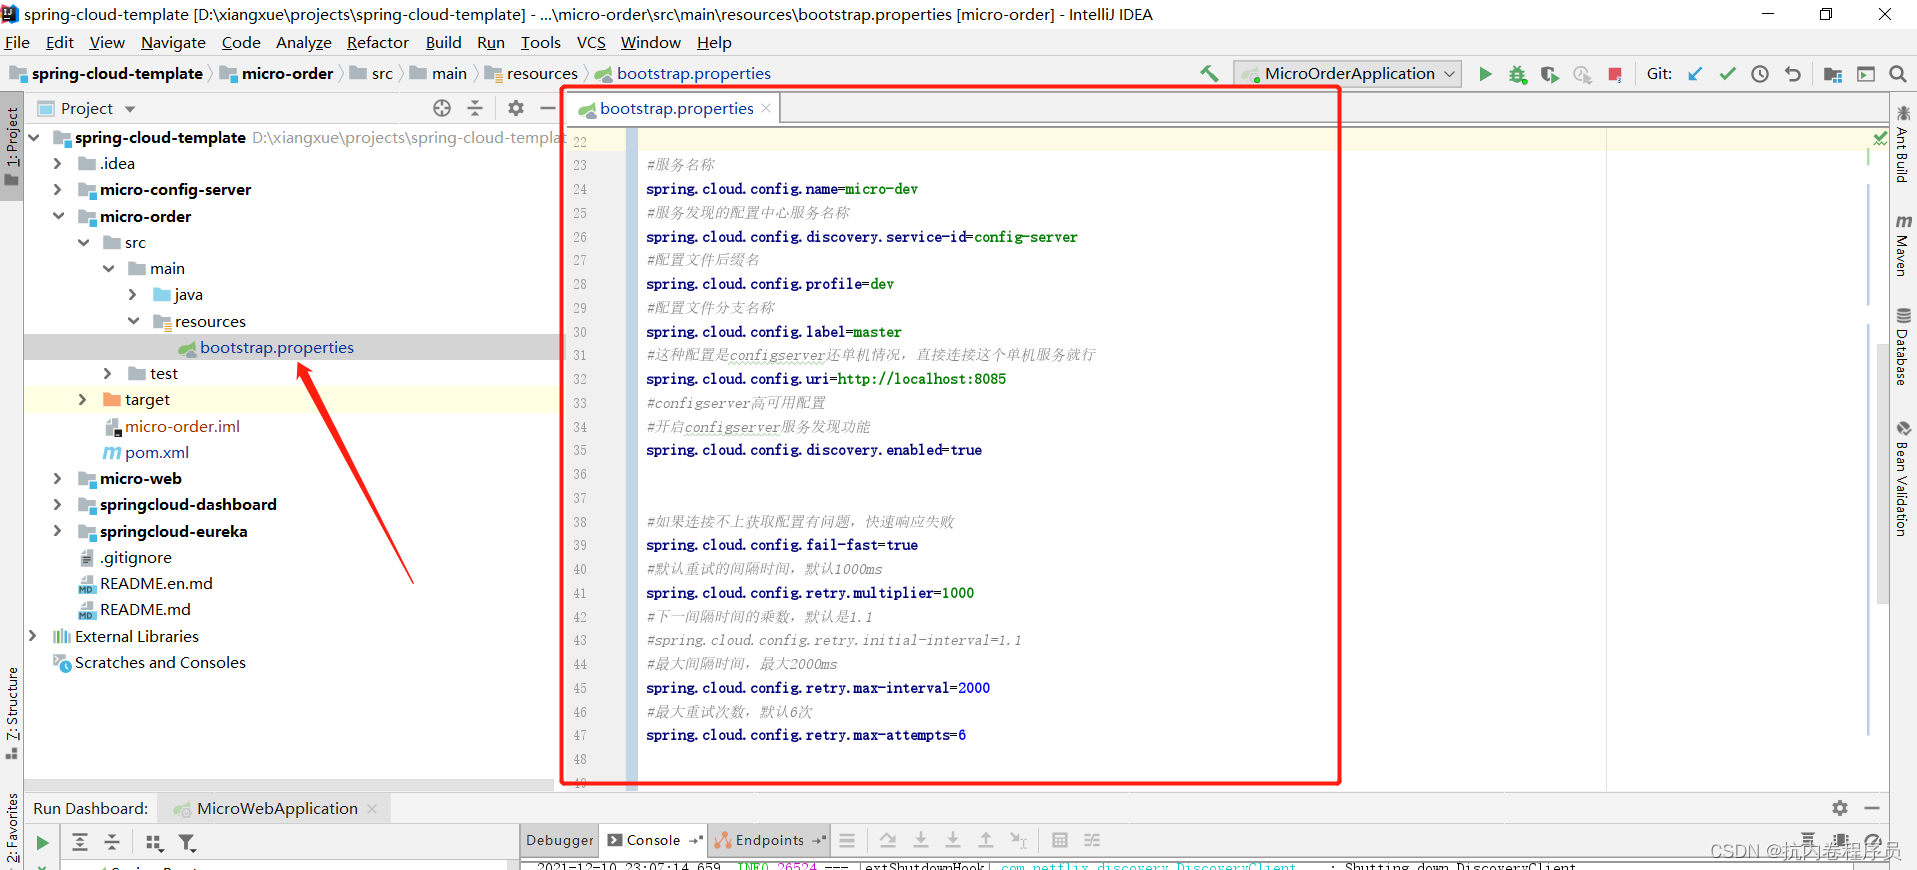Click Expand All in Run Dashboard
1917x870 pixels.
point(80,843)
